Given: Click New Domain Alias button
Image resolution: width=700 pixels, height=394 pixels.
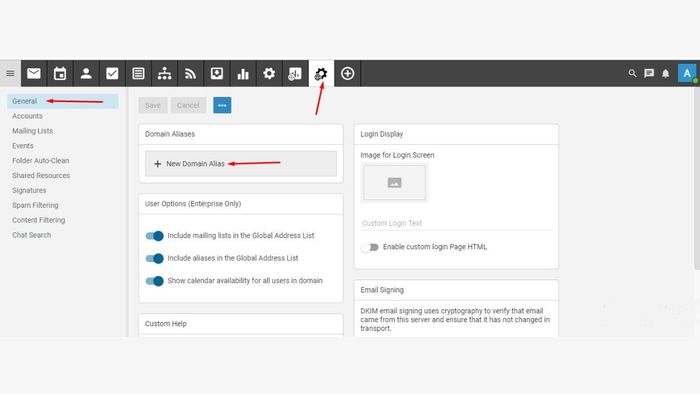Looking at the screenshot, I should pos(241,164).
